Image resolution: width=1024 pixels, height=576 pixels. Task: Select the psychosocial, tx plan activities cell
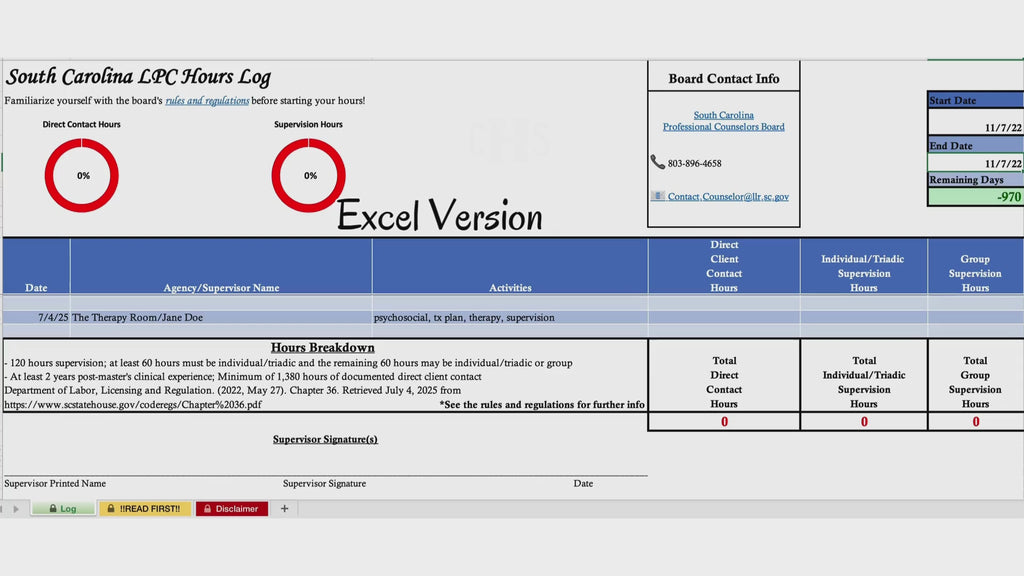510,317
